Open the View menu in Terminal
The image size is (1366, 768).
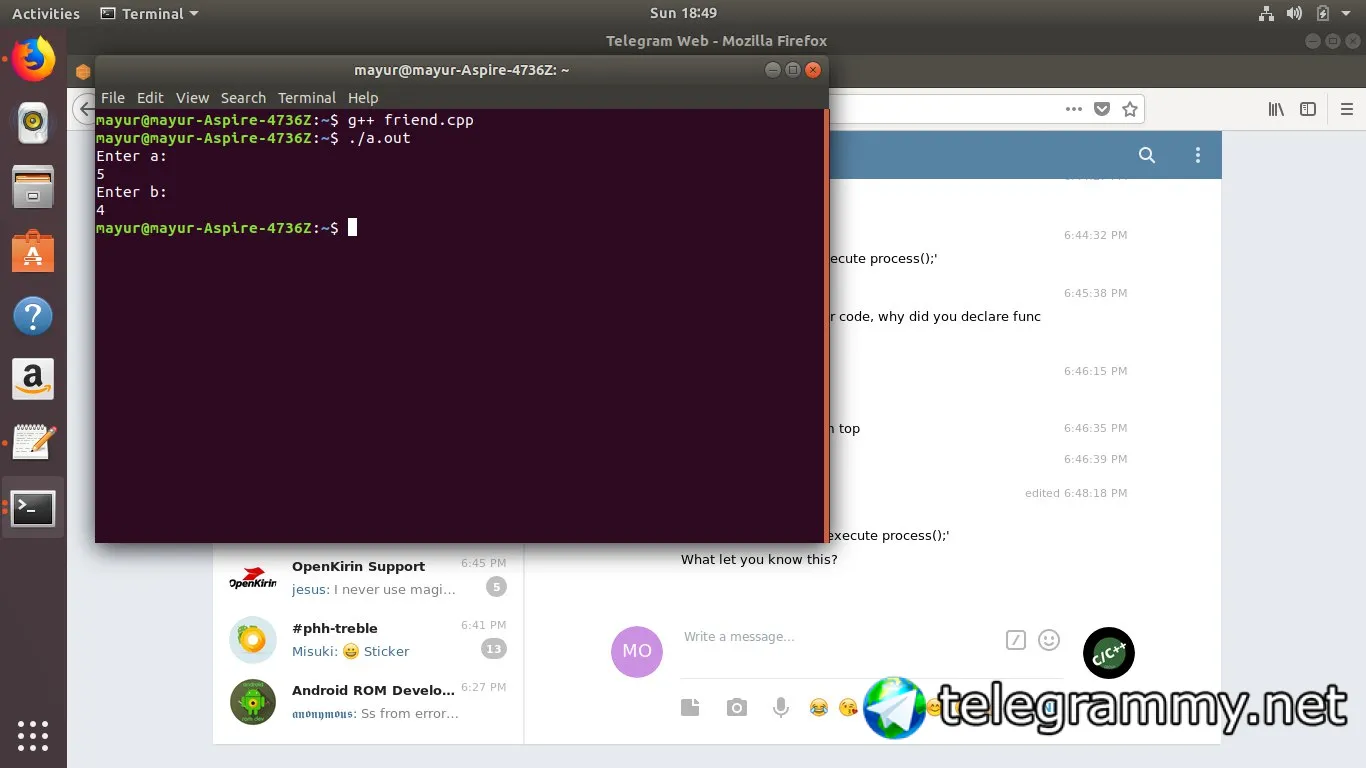(x=192, y=98)
